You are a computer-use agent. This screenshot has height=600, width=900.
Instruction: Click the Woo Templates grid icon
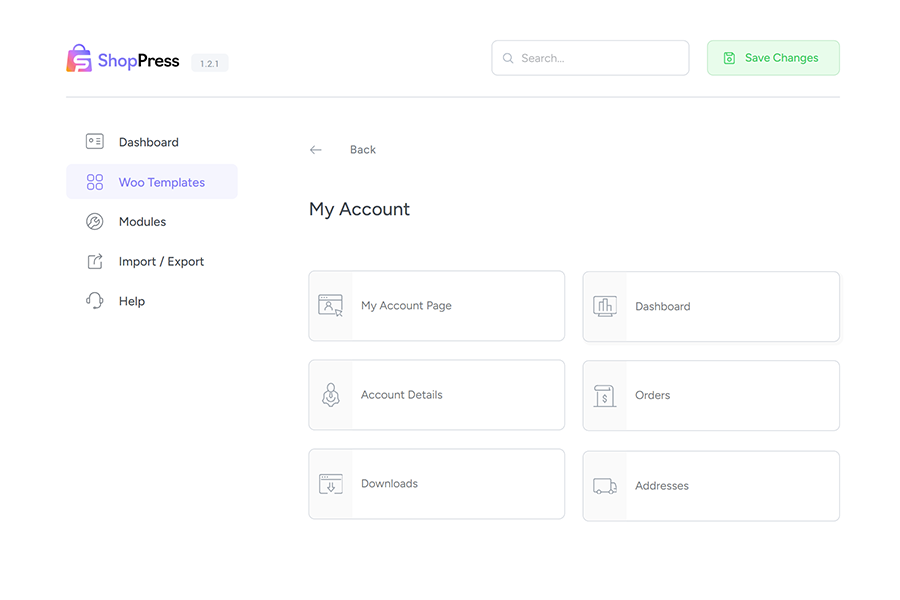tap(95, 182)
